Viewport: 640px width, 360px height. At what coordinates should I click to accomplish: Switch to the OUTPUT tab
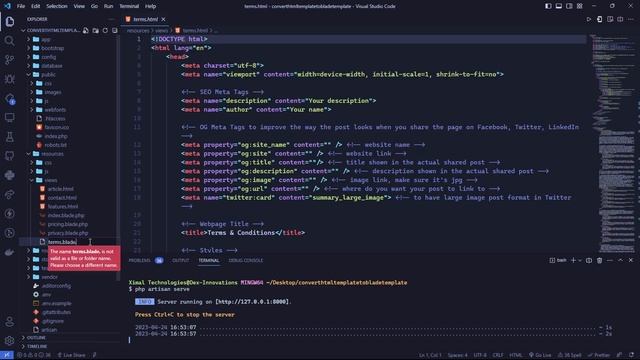[x=180, y=260]
